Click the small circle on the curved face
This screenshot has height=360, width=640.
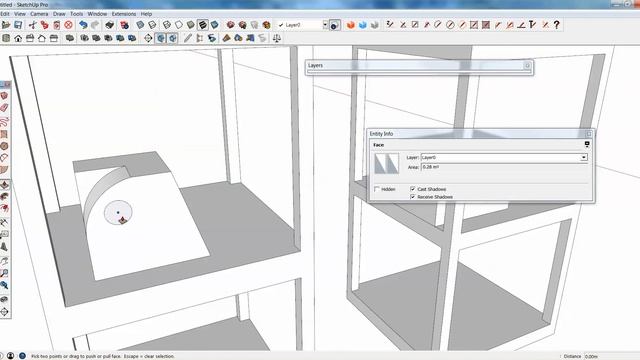[118, 212]
